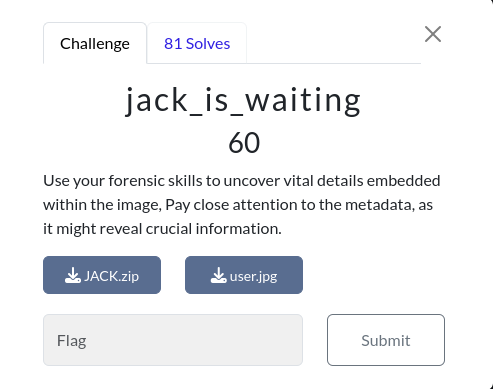Download the JACK.zip file

click(x=102, y=275)
